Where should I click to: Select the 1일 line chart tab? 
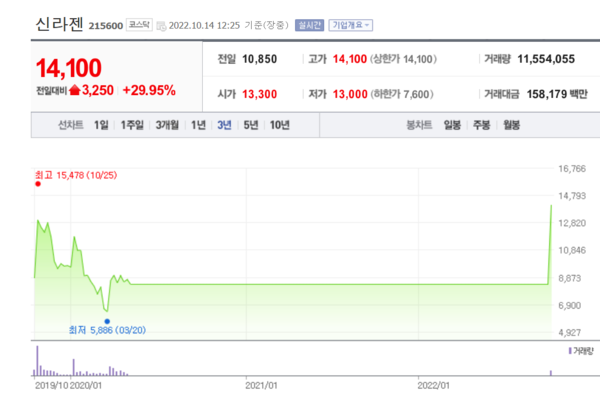click(101, 125)
